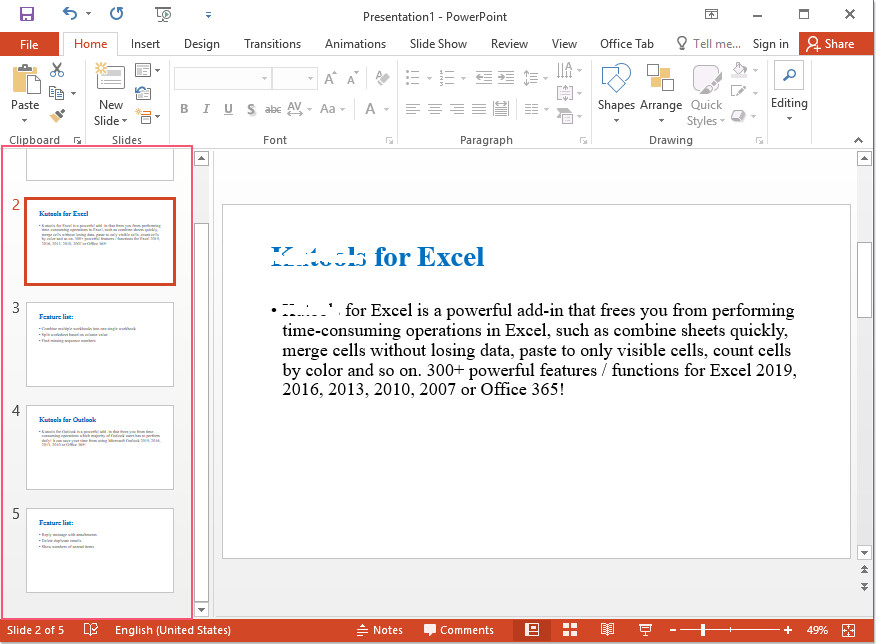This screenshot has width=876, height=644.
Task: Open the Shapes gallery
Action: pos(616,93)
